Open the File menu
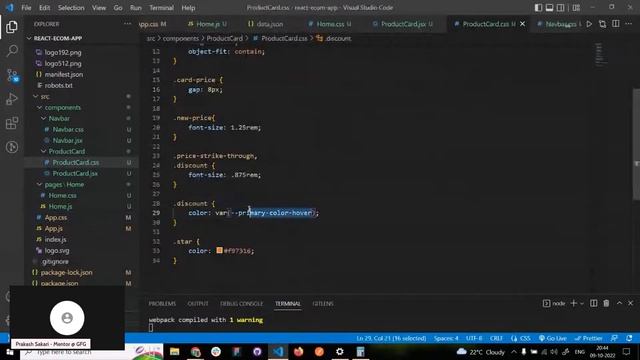 26,8
